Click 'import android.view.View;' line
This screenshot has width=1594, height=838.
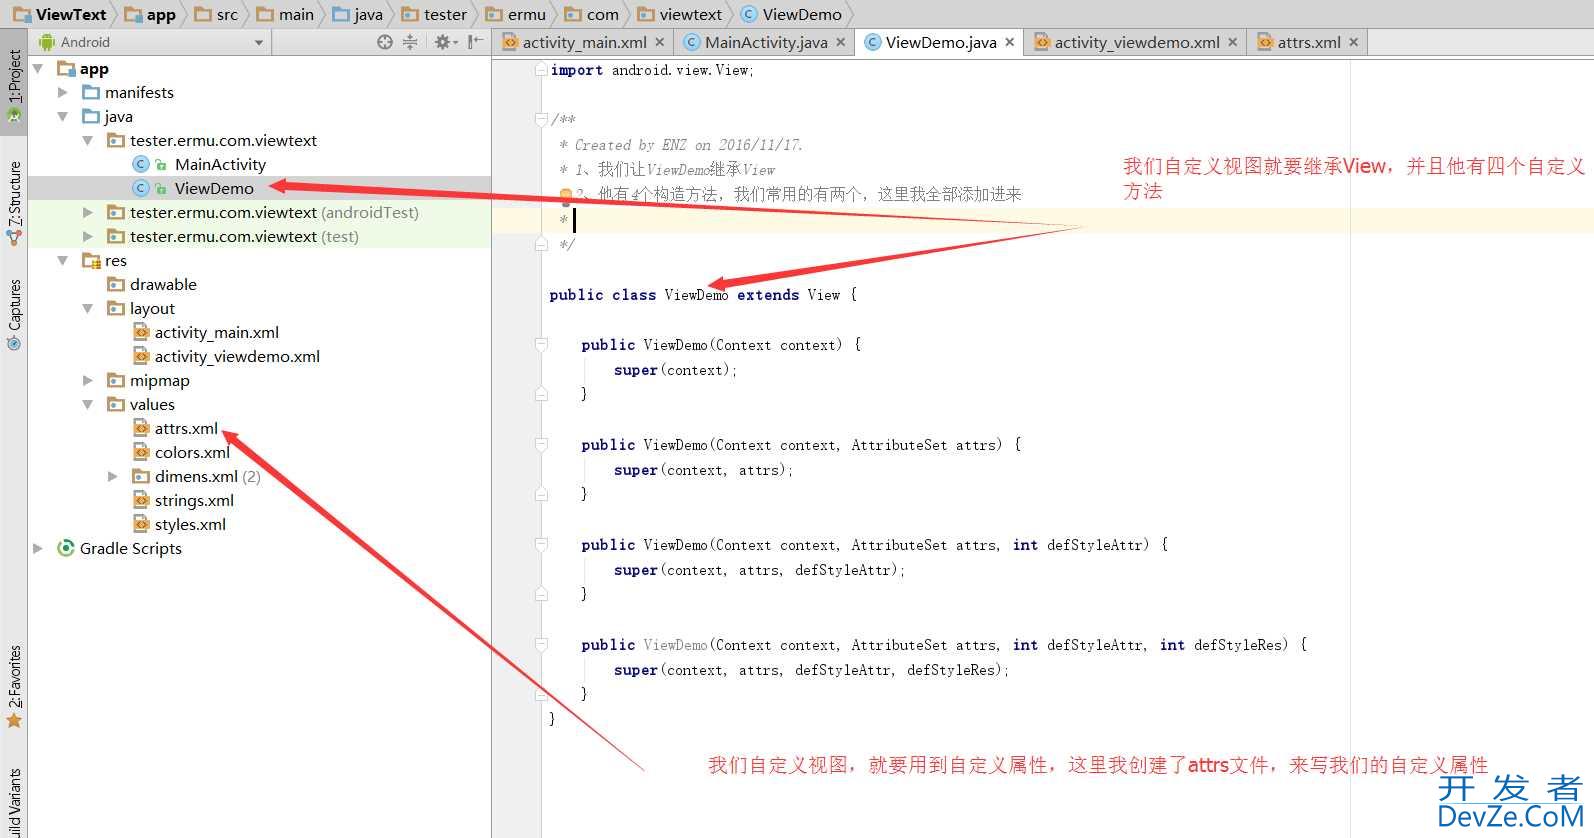[652, 70]
